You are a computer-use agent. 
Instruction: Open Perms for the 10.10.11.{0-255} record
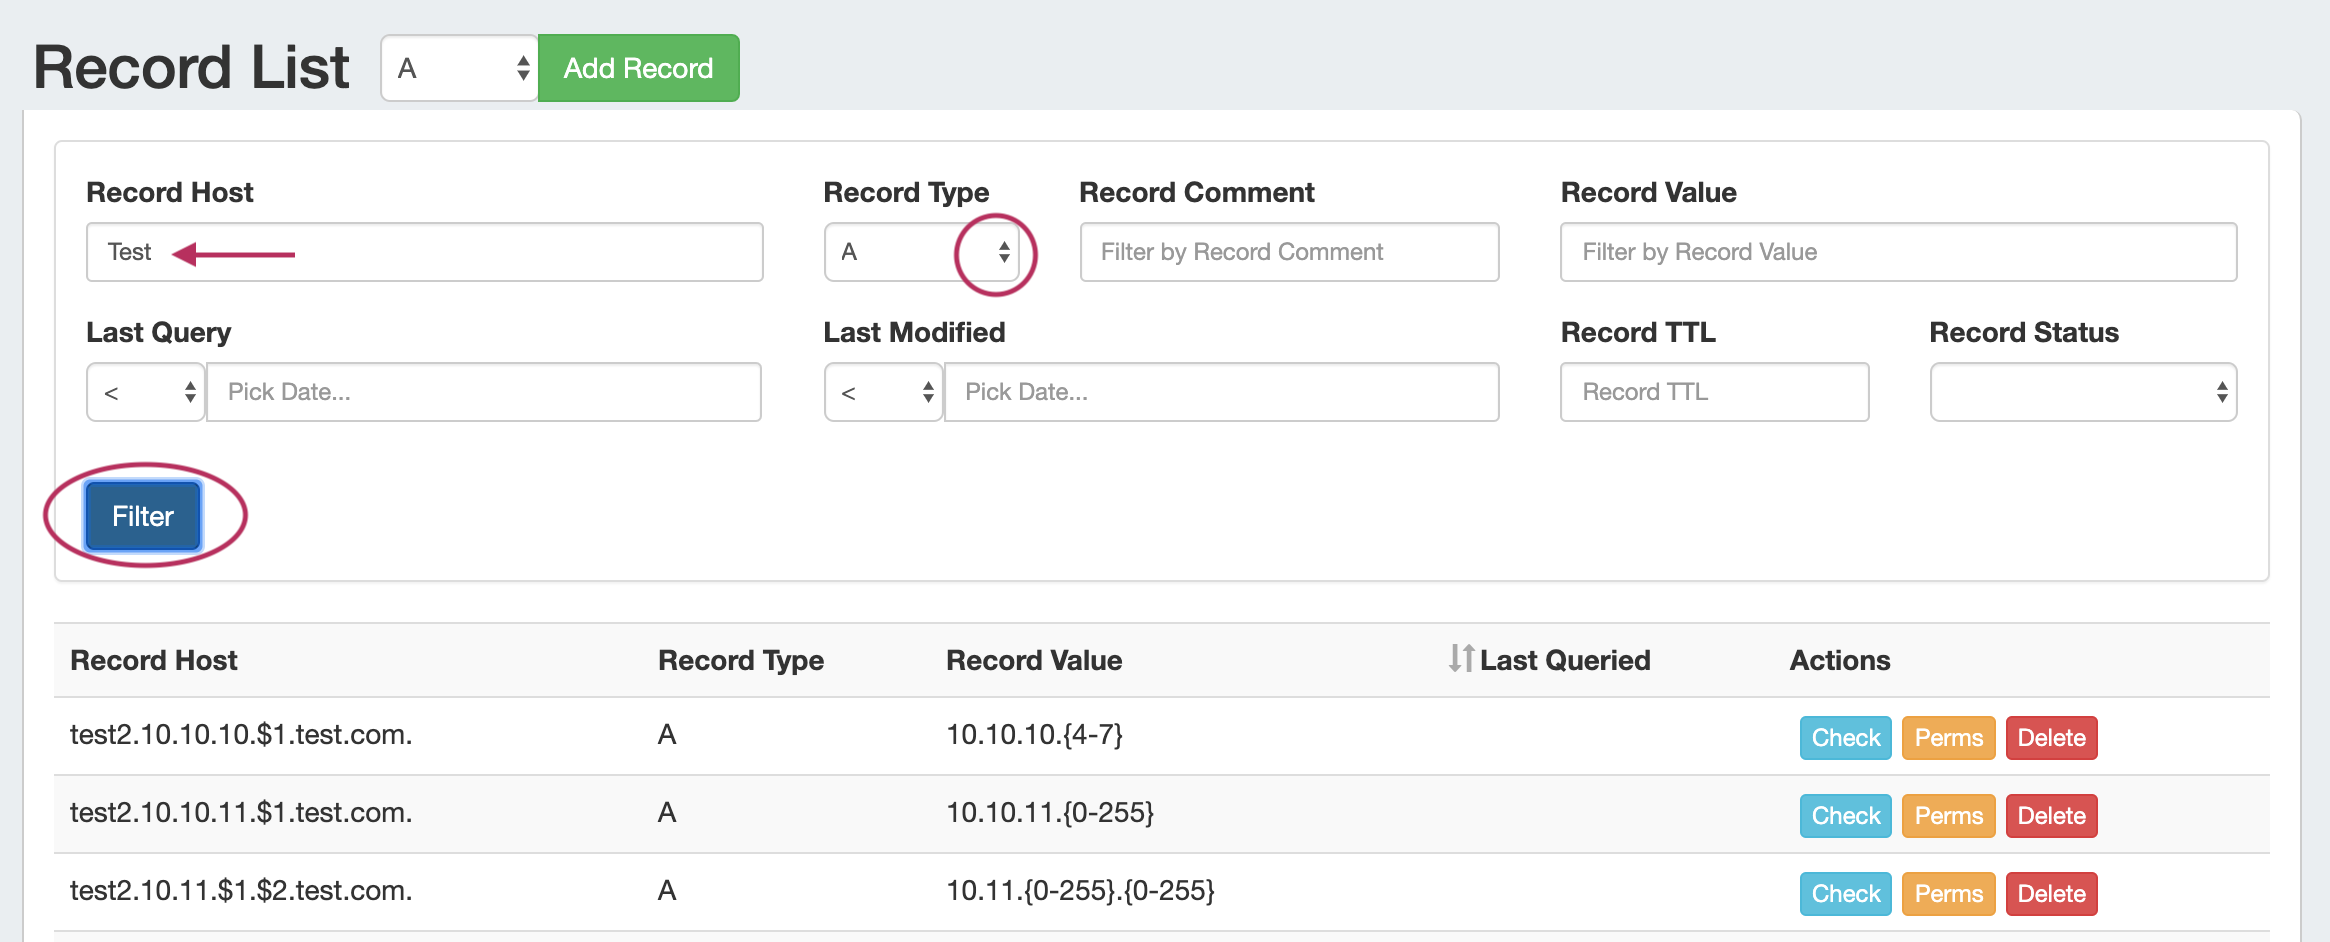click(1947, 816)
